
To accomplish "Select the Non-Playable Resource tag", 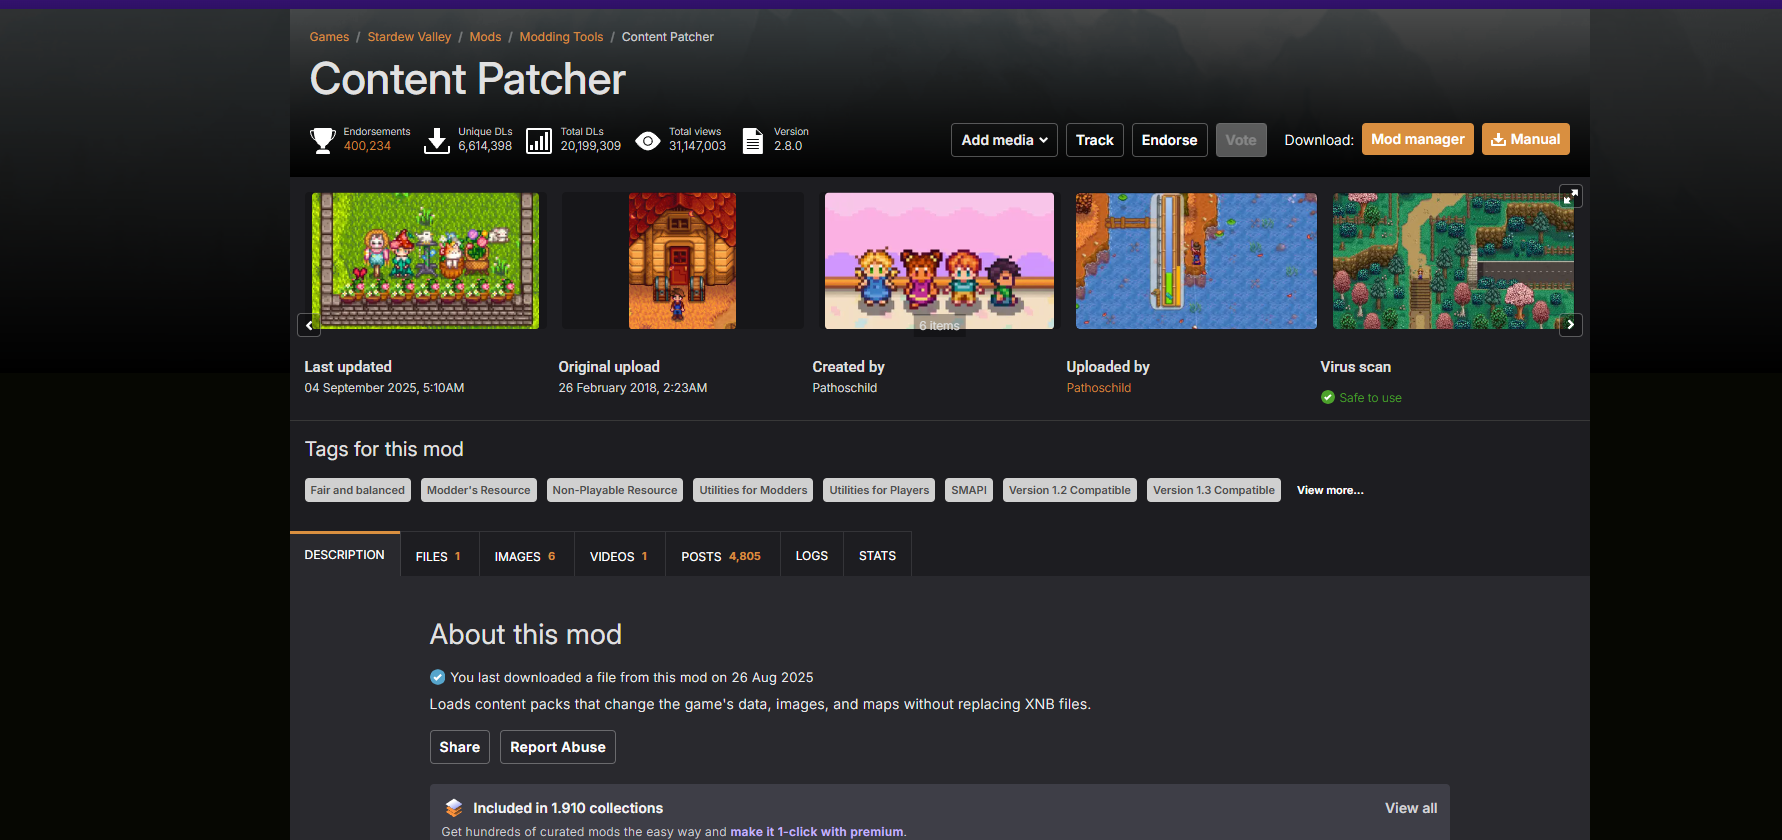I will click(615, 490).
